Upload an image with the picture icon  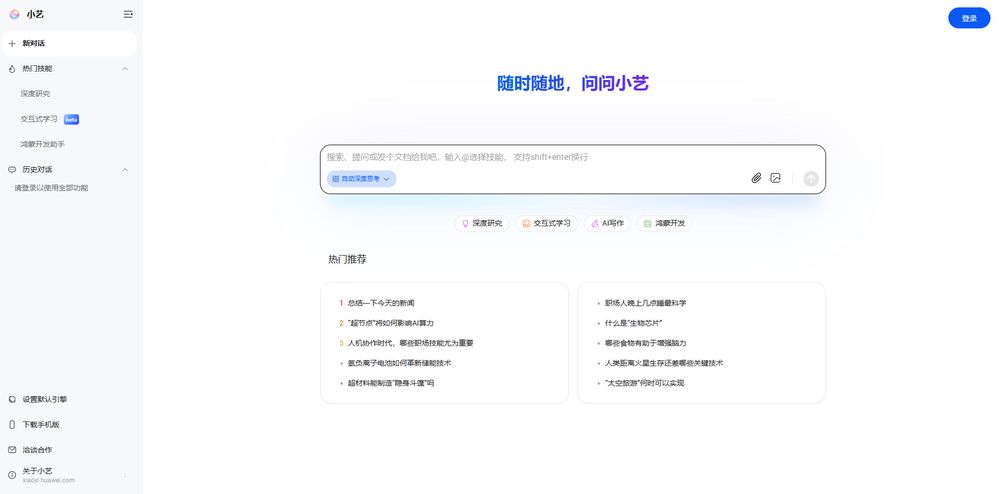click(776, 178)
